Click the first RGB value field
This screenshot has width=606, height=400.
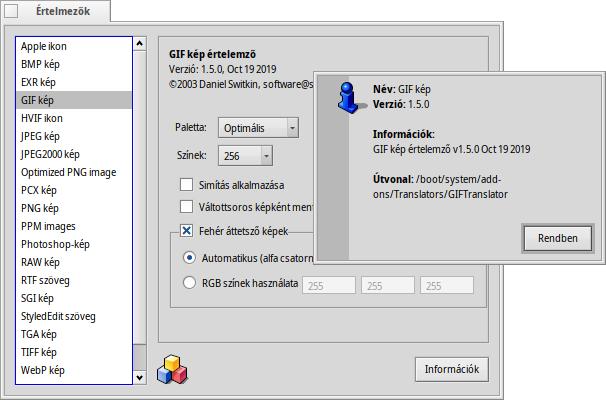pyautogui.click(x=327, y=285)
